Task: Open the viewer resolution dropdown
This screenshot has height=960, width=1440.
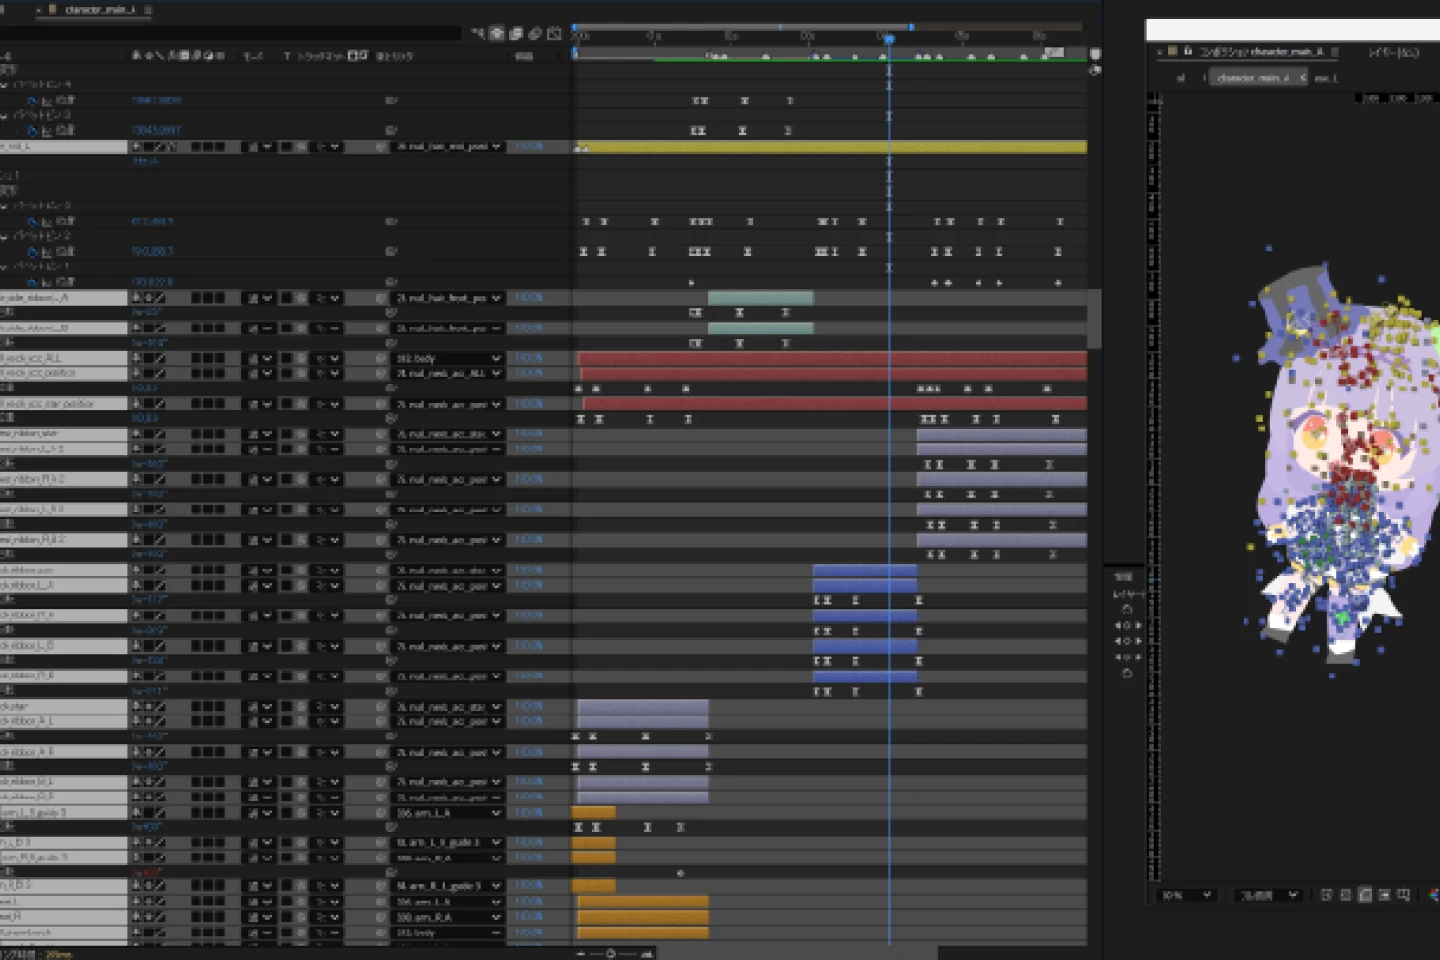Action: click(x=1269, y=895)
